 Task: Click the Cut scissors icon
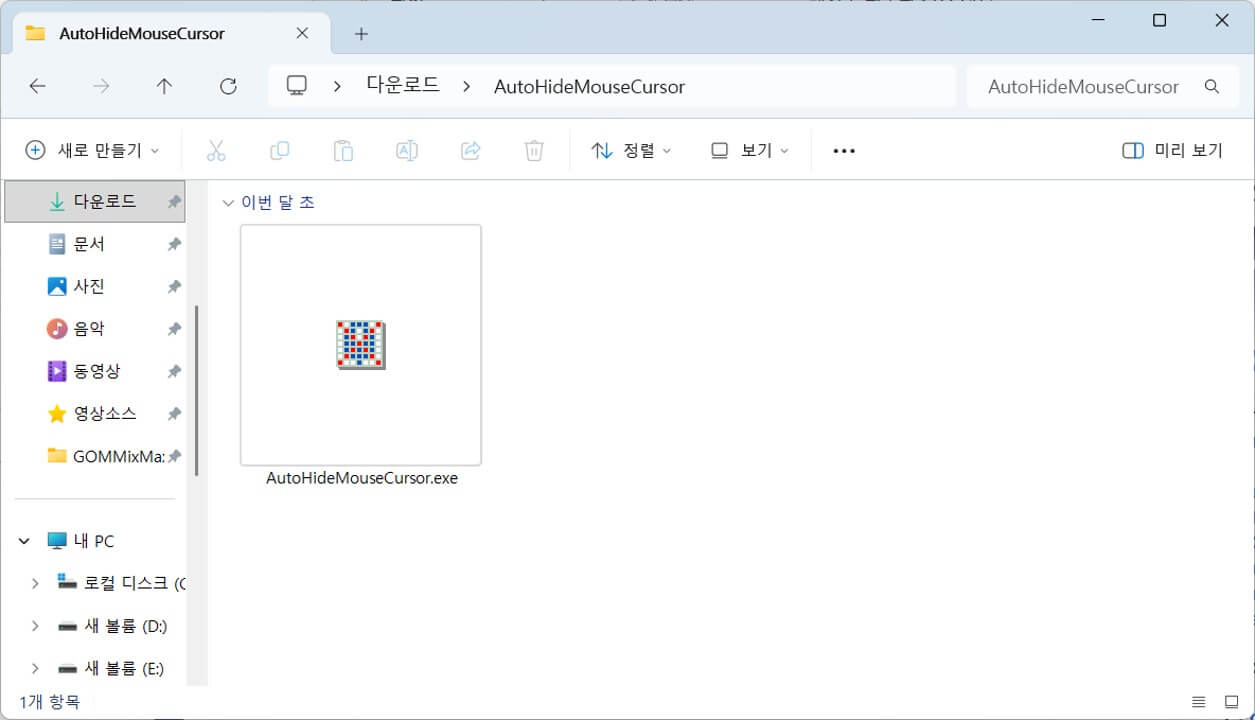(216, 151)
